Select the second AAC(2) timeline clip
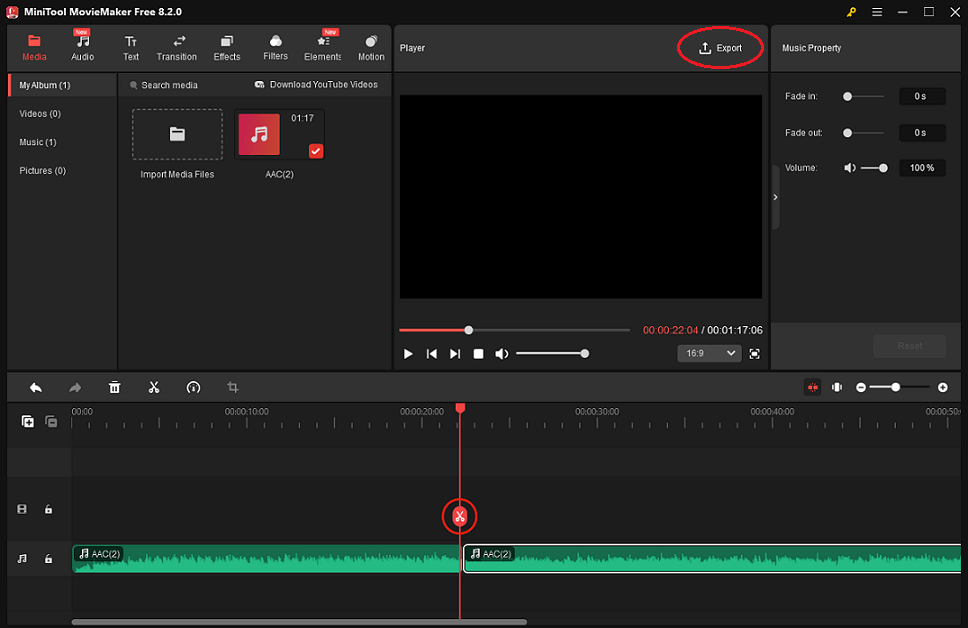Image resolution: width=968 pixels, height=628 pixels. point(712,559)
